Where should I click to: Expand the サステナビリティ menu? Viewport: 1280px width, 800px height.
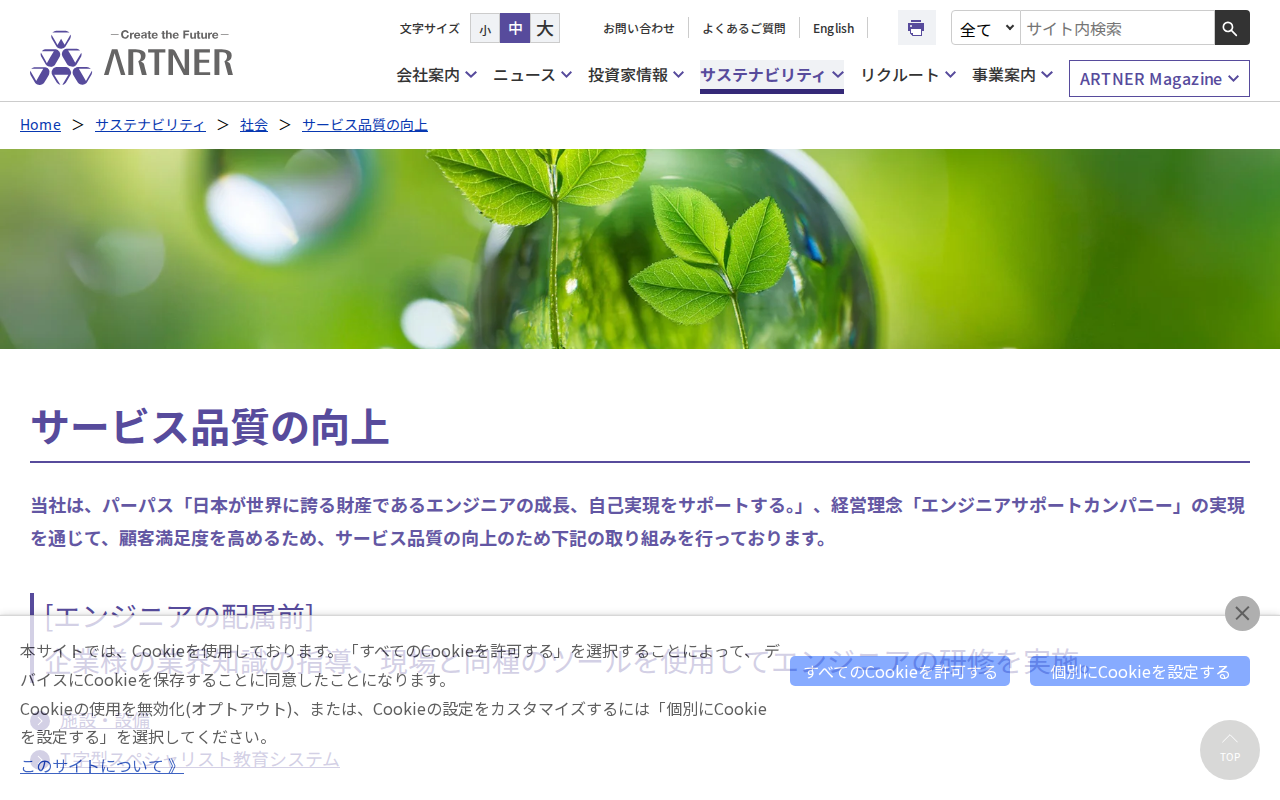[772, 75]
